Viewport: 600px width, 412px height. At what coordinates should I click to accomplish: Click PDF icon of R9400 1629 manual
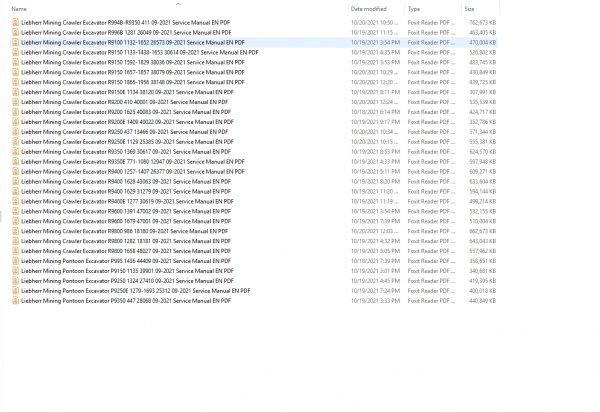click(x=15, y=192)
